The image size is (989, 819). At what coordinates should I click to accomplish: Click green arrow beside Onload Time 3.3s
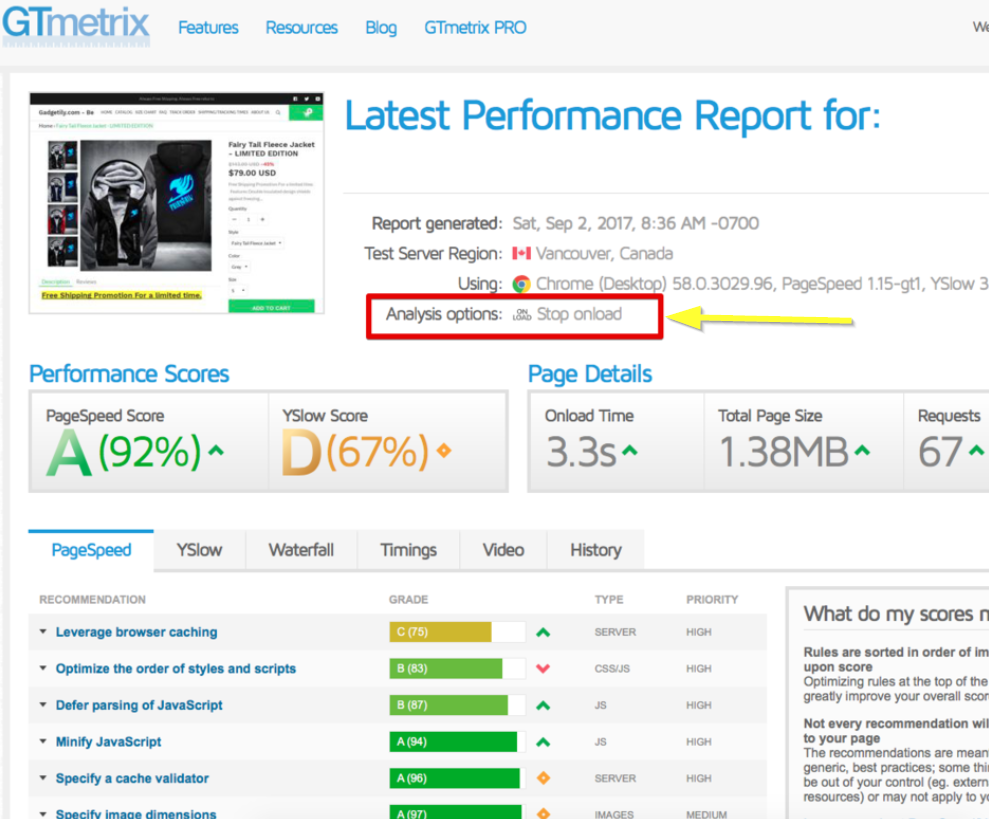coord(629,451)
